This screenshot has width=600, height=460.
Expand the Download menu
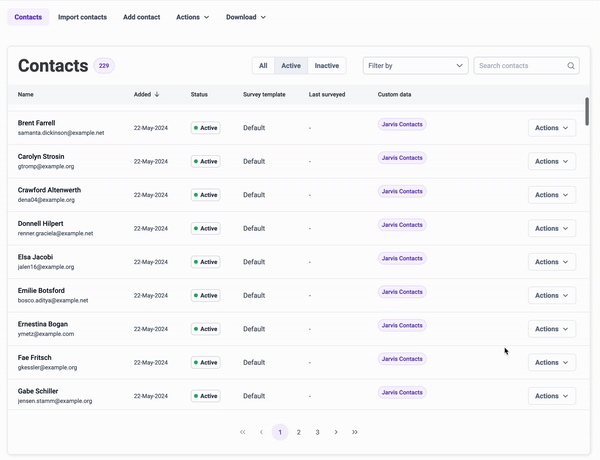246,17
